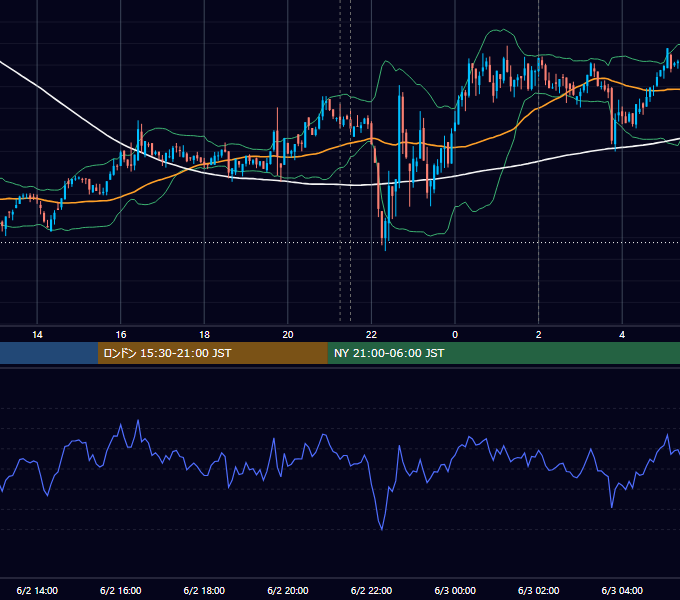
Task: Click the 20 hour label on the price chart axis
Action: [x=288, y=335]
